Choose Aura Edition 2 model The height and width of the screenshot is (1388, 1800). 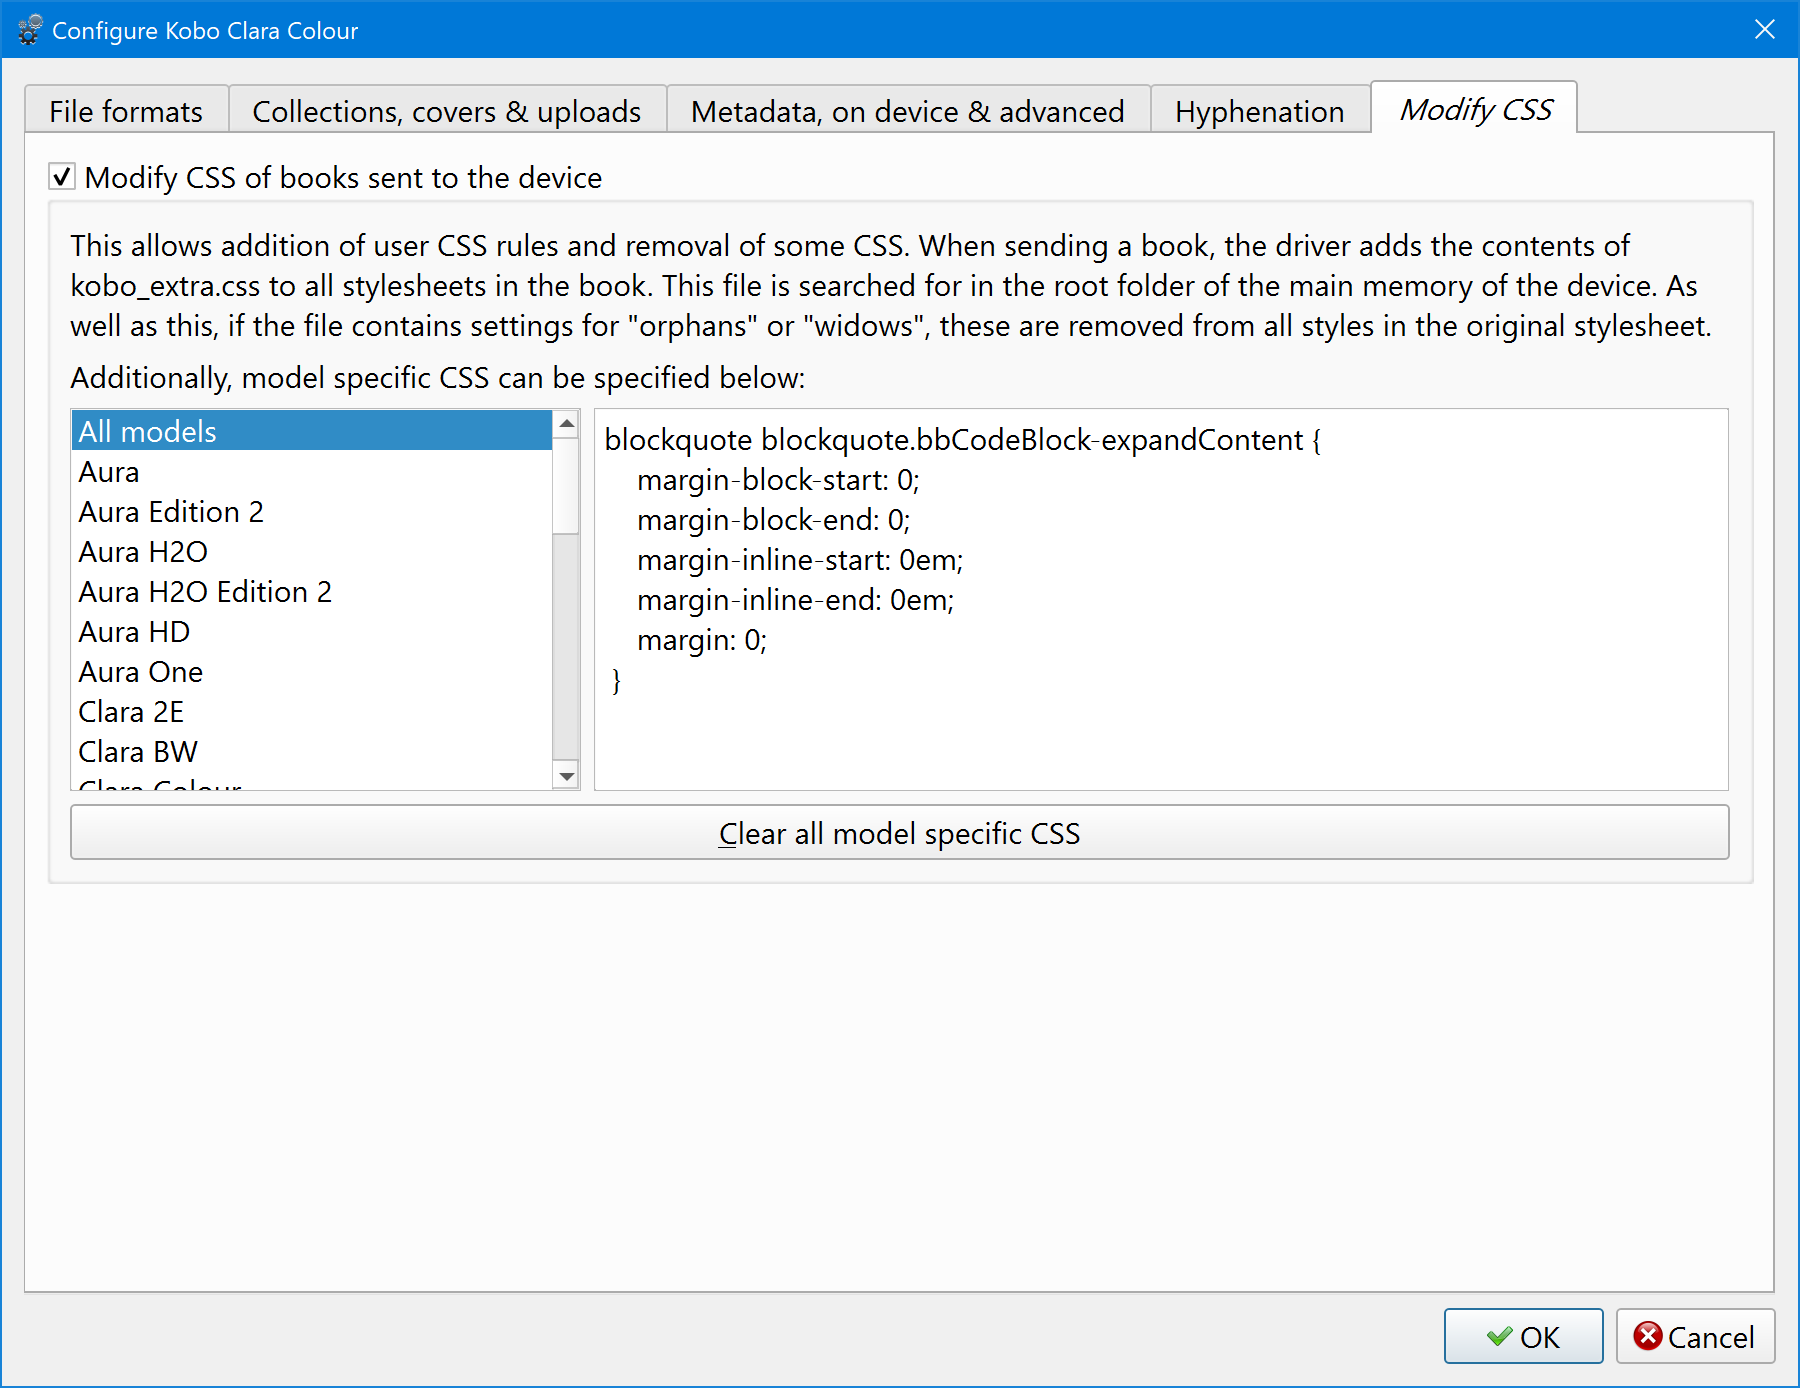point(312,511)
